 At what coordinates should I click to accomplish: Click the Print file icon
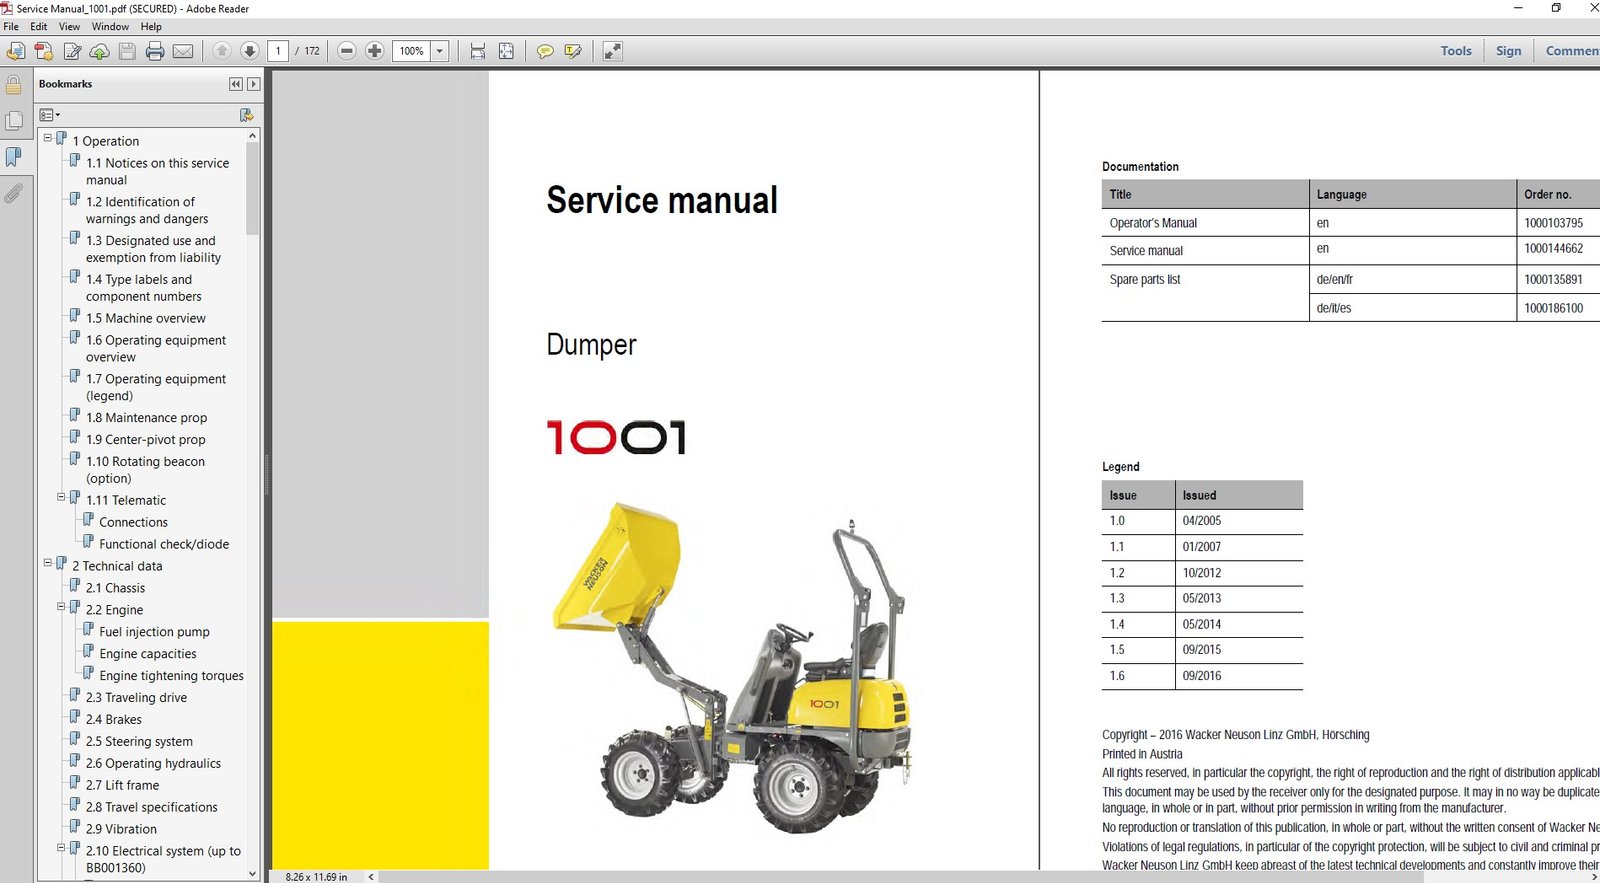coord(155,51)
